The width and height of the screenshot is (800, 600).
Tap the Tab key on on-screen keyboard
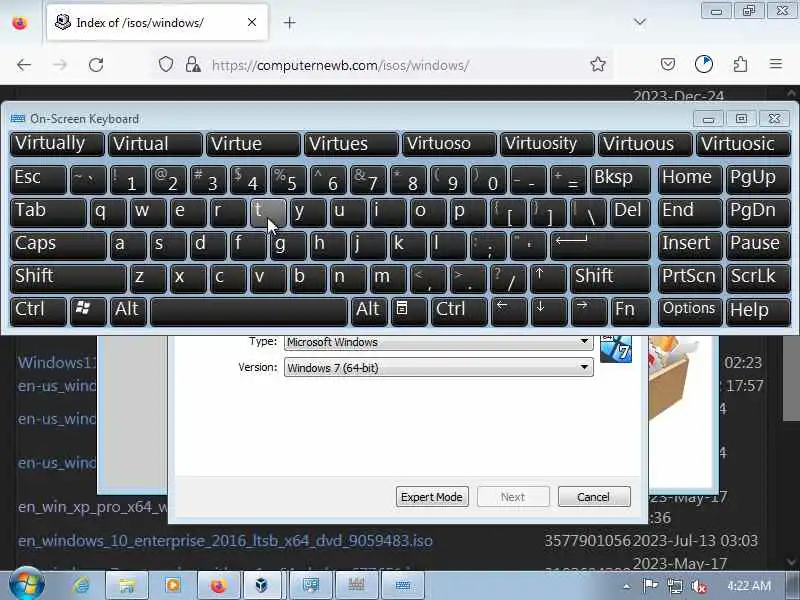48,212
